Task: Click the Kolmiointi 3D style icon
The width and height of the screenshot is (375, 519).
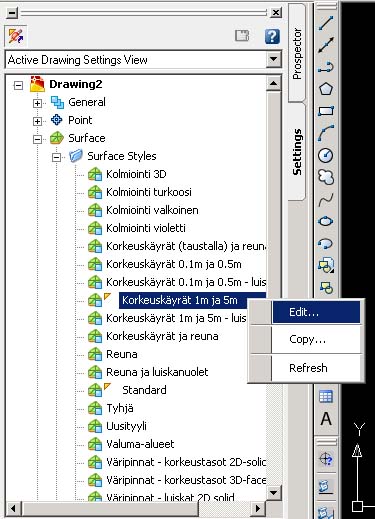Action: (x=95, y=174)
